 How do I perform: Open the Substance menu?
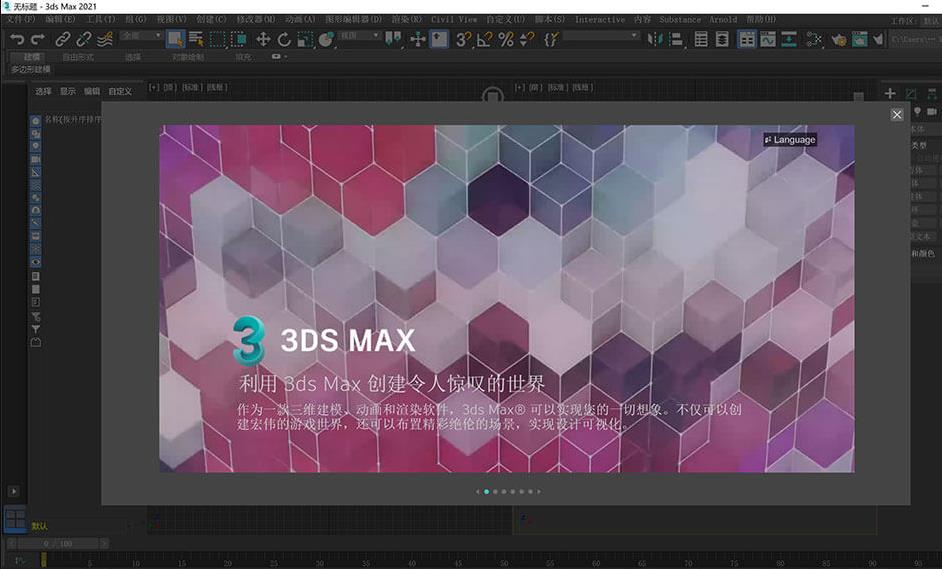pyautogui.click(x=680, y=19)
